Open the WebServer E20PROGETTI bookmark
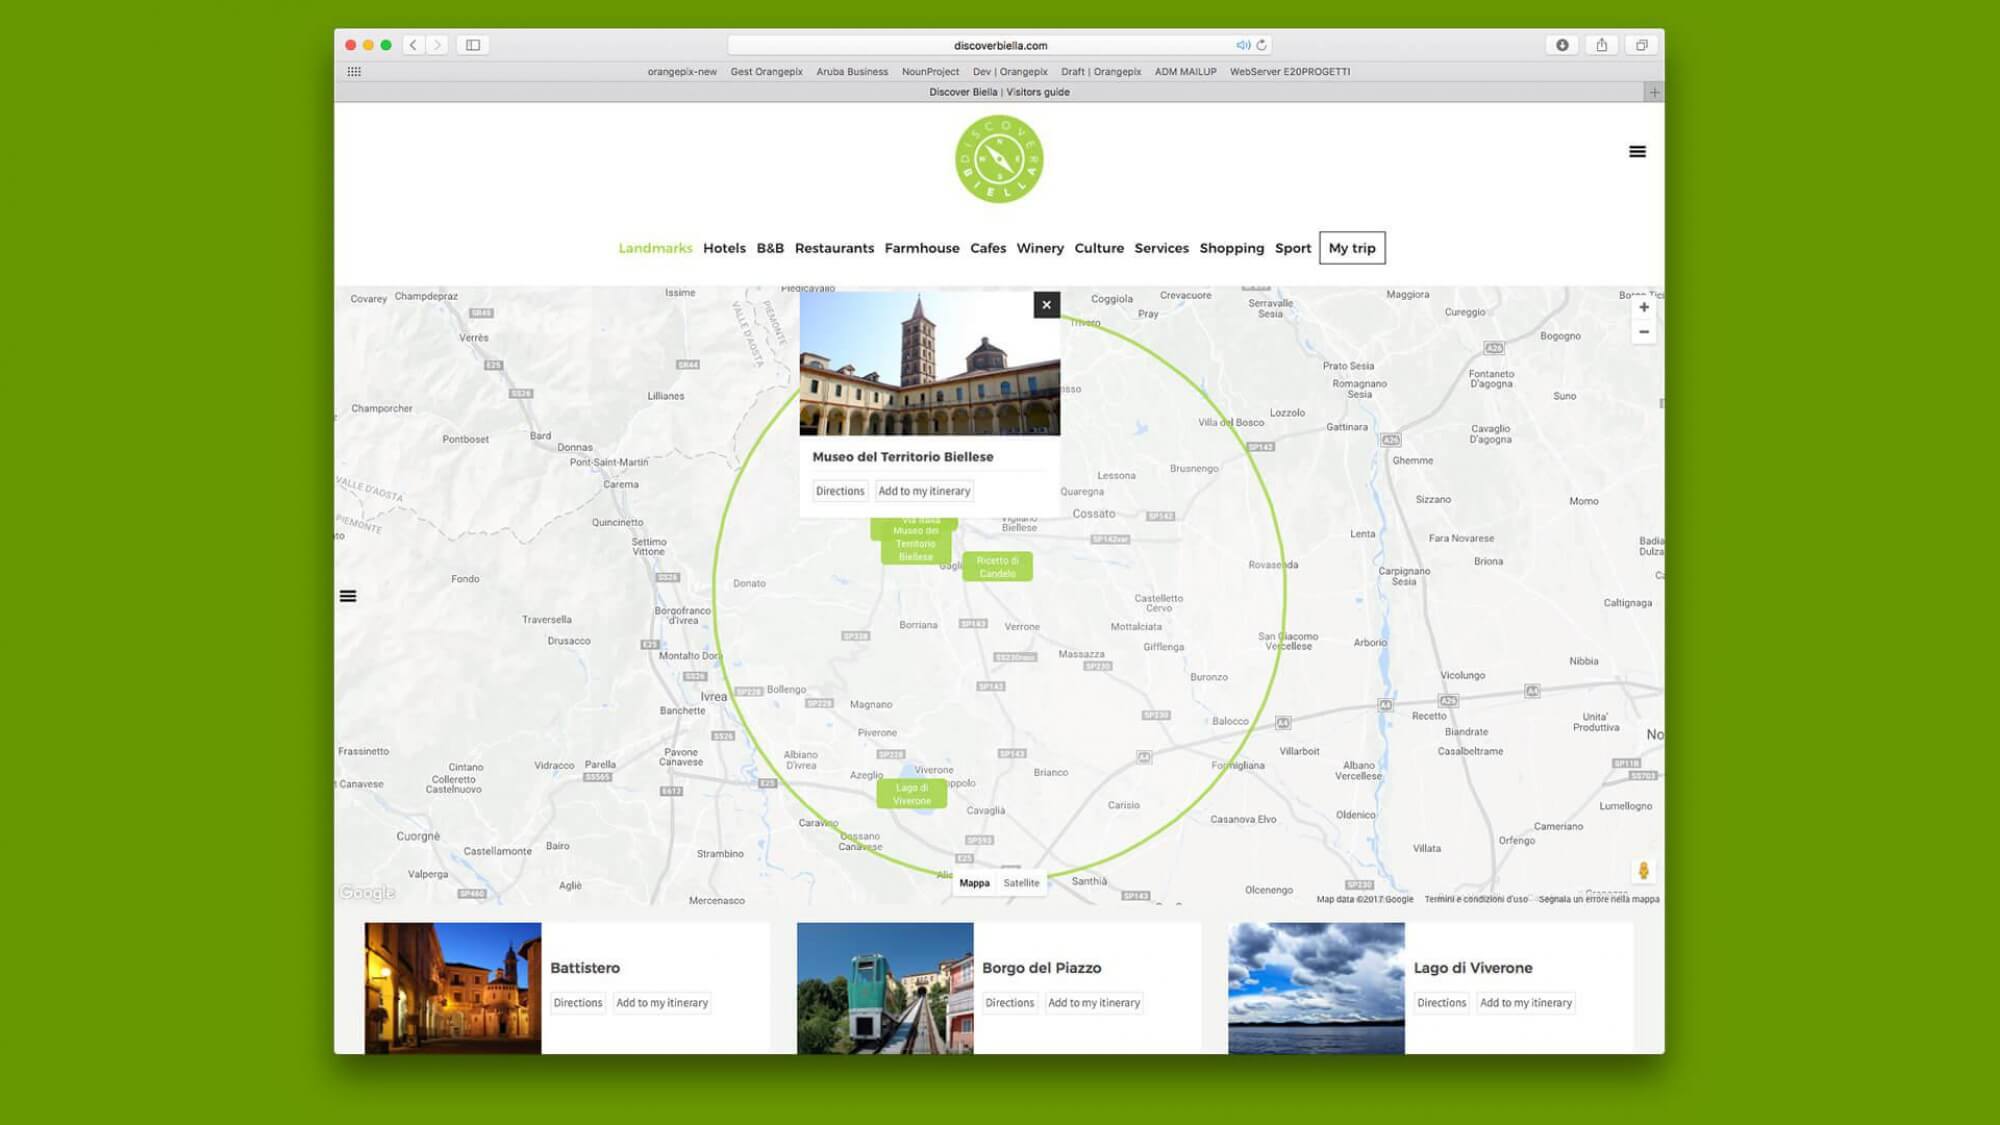Viewport: 2000px width, 1125px height. [x=1290, y=72]
